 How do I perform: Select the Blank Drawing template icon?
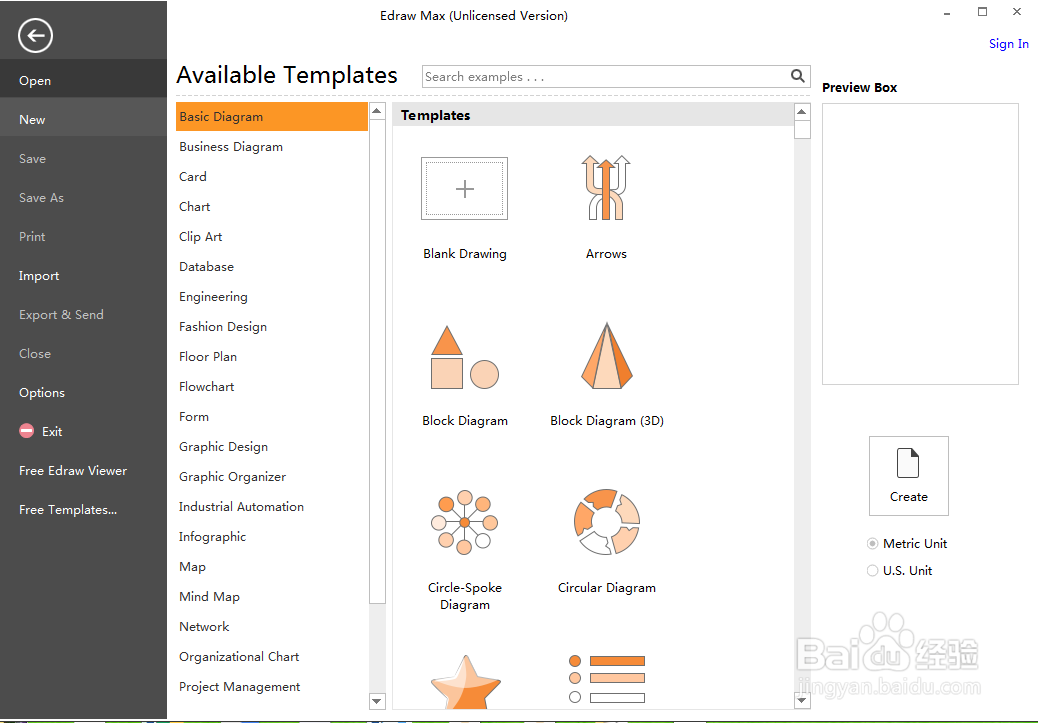[465, 189]
